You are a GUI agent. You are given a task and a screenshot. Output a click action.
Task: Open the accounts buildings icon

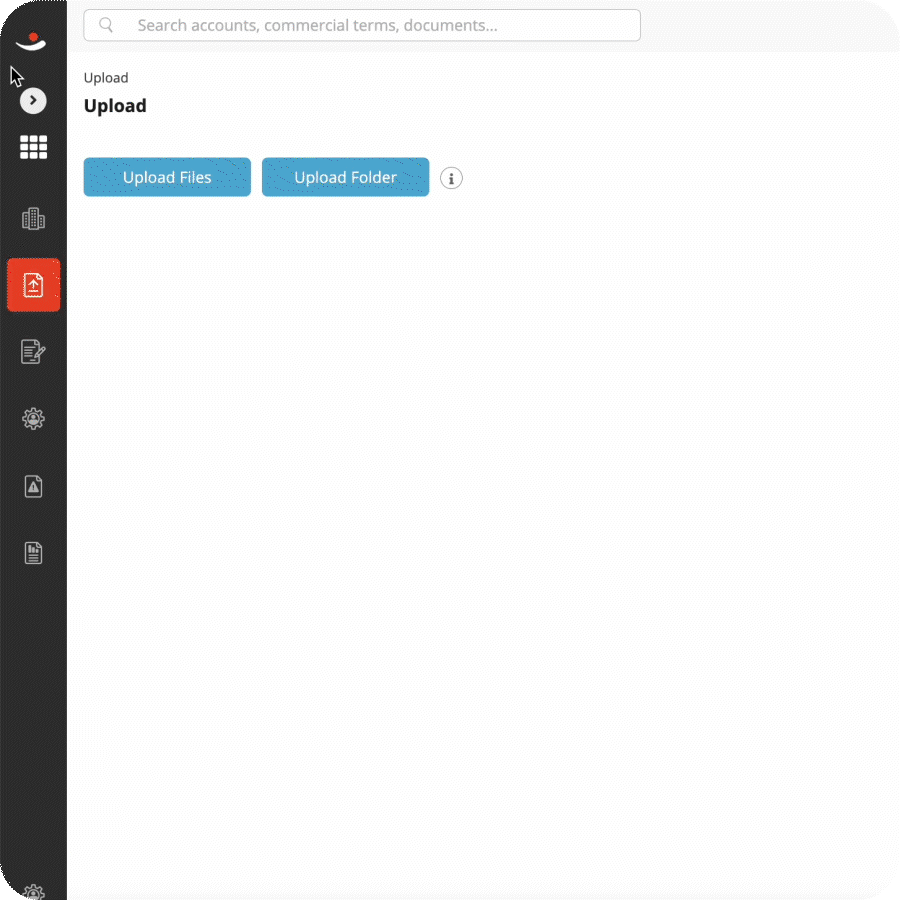tap(33, 219)
